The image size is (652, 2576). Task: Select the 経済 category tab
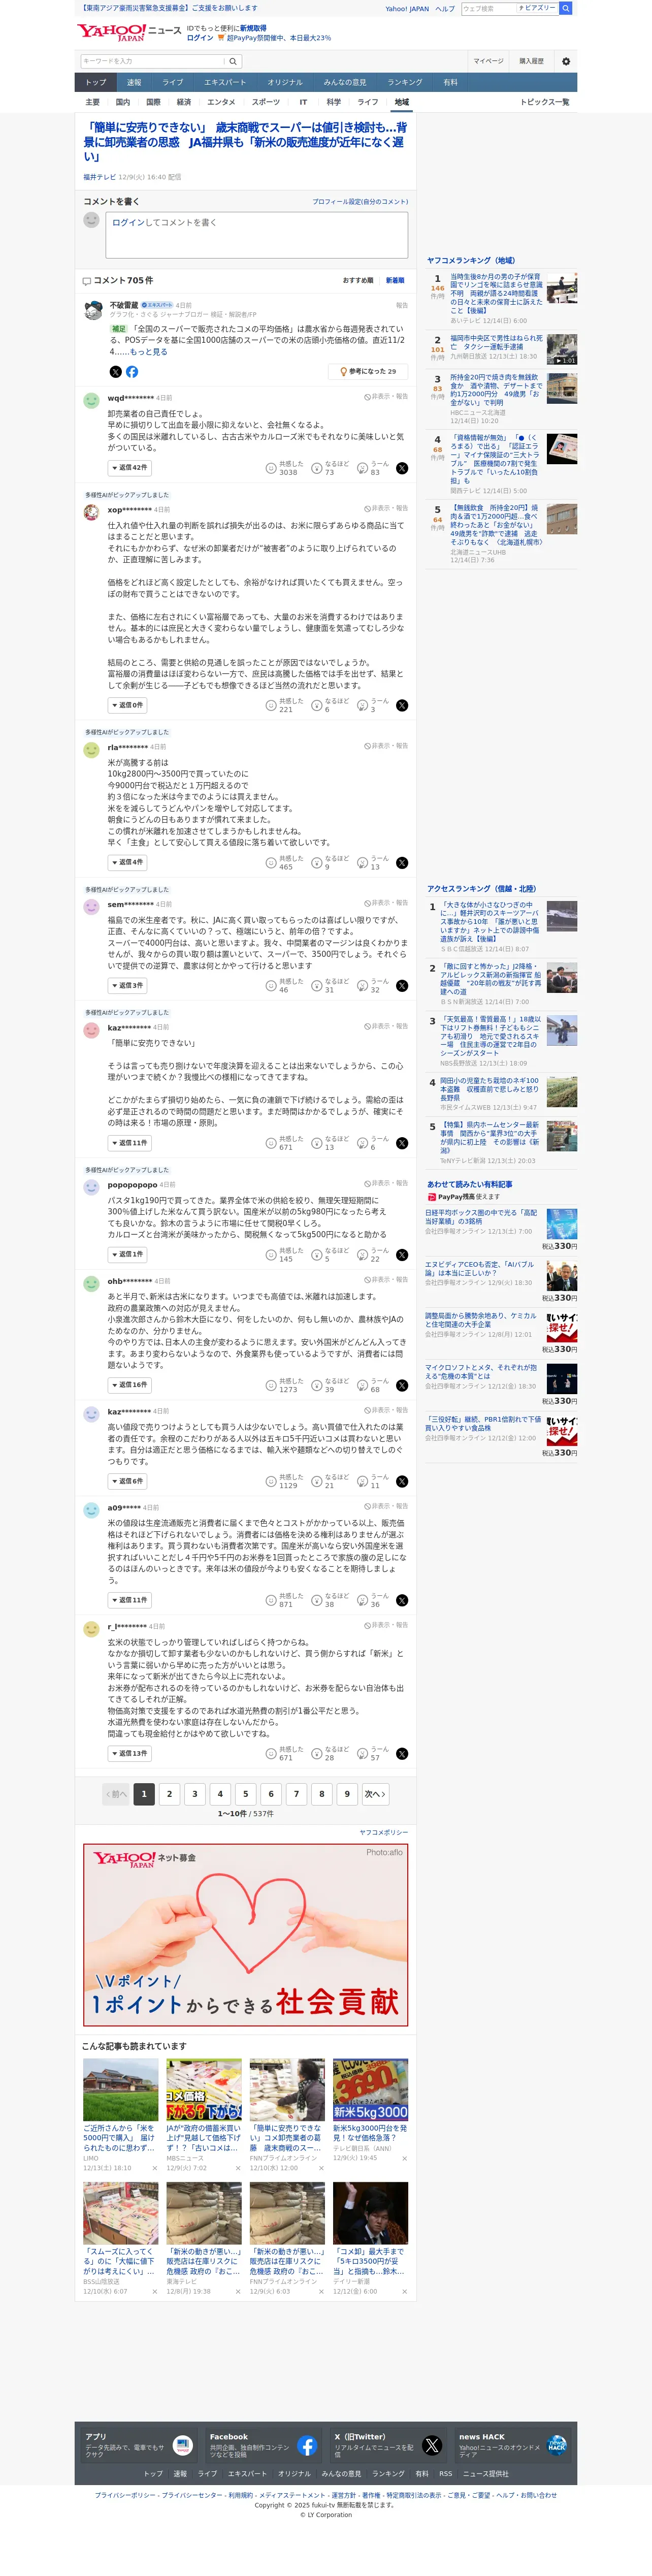(x=184, y=102)
